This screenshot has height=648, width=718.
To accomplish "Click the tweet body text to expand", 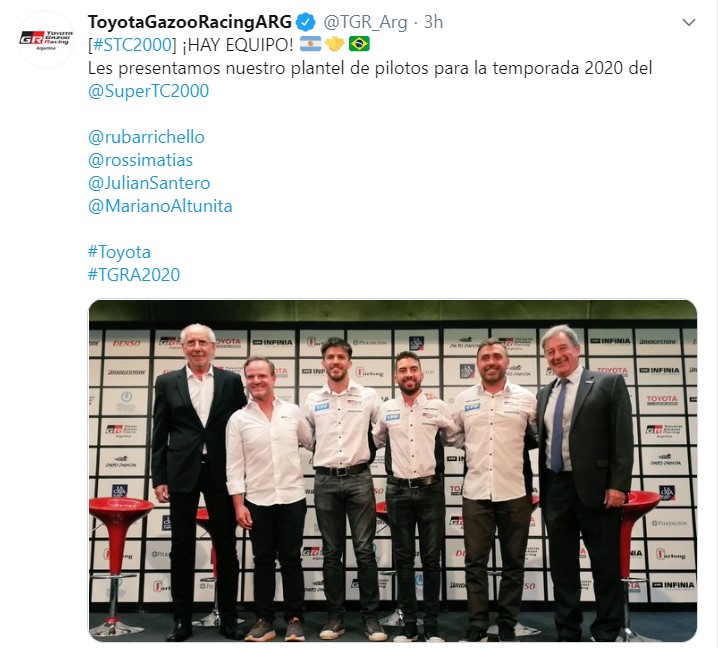I will 370,68.
